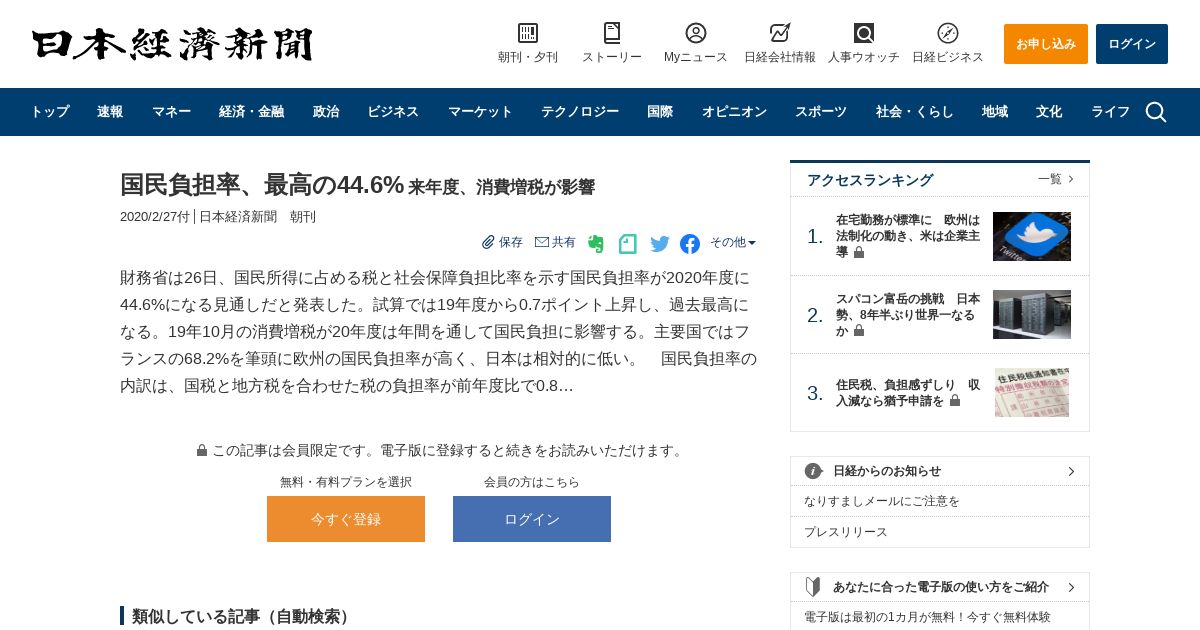Image resolution: width=1200 pixels, height=630 pixels.
Task: Open the Myニュース profile icon
Action: click(x=696, y=33)
